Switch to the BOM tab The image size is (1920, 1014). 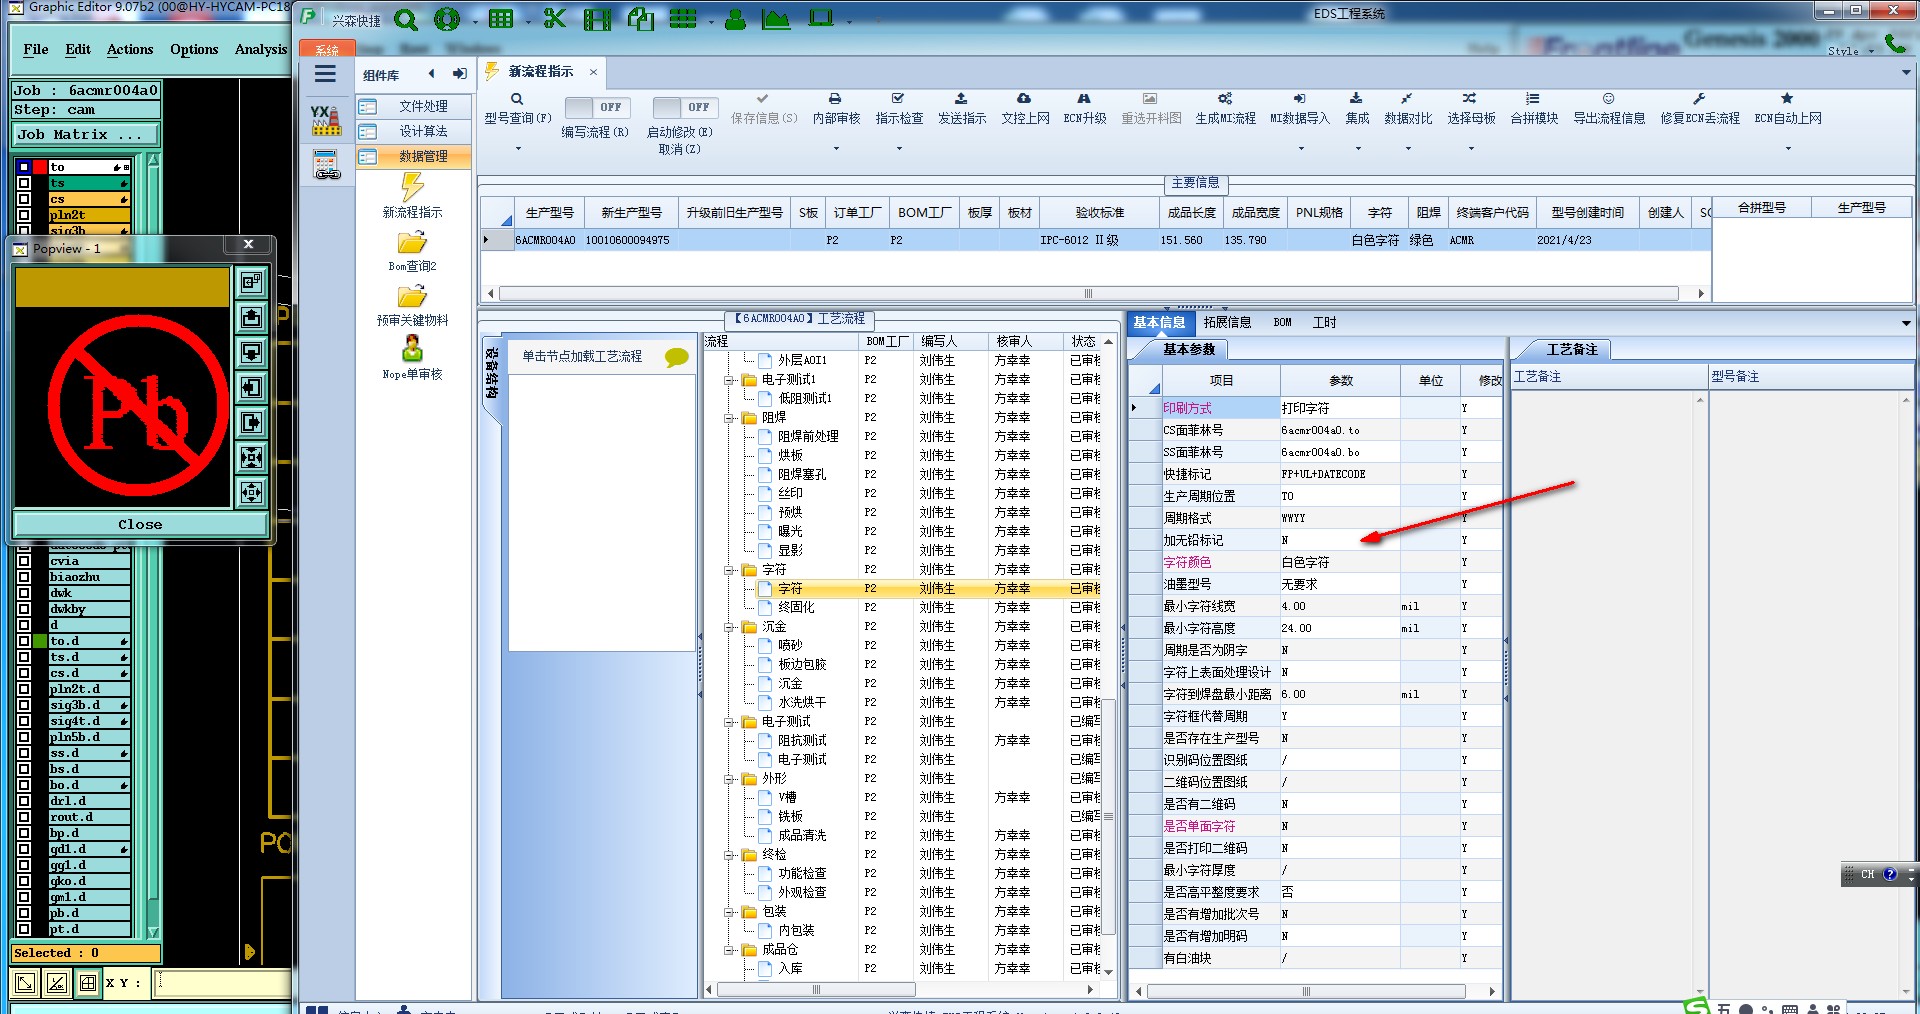1282,322
